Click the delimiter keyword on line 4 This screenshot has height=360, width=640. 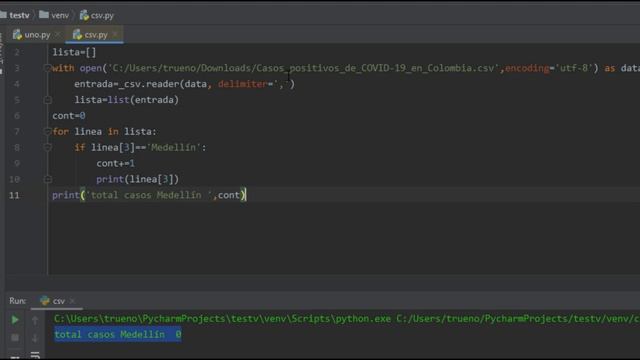tap(242, 84)
